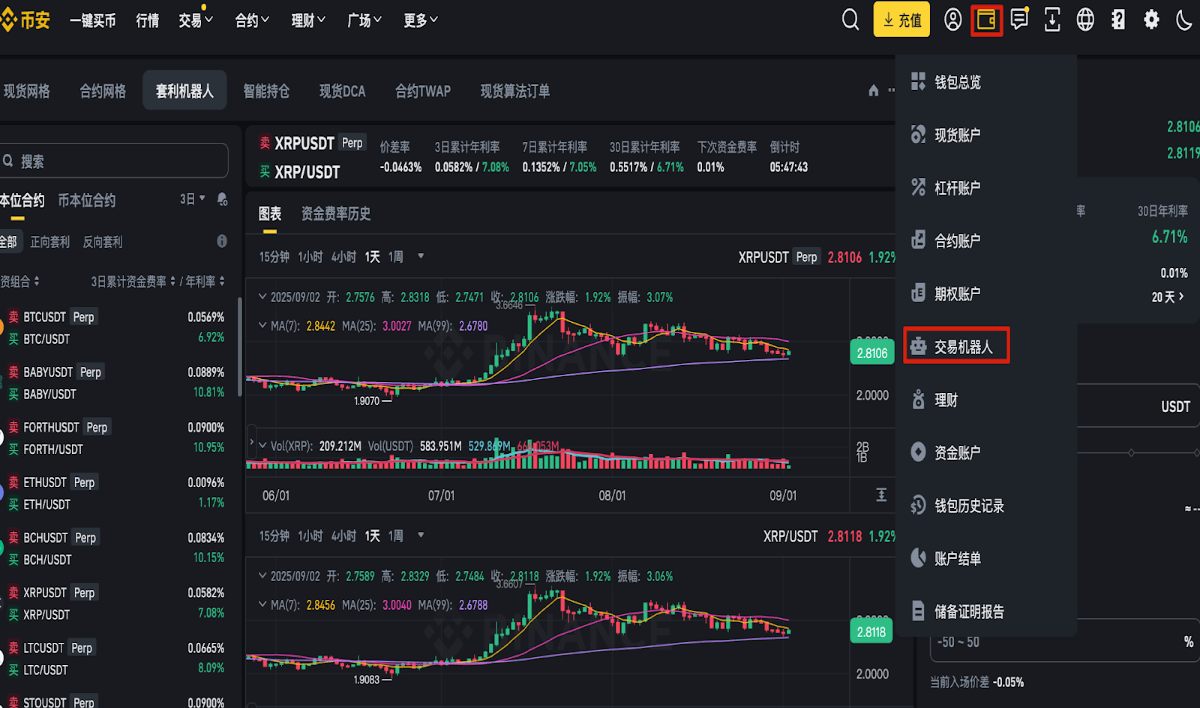The width and height of the screenshot is (1200, 708).
Task: Toggle dark mode with the moon icon
Action: tap(1184, 19)
